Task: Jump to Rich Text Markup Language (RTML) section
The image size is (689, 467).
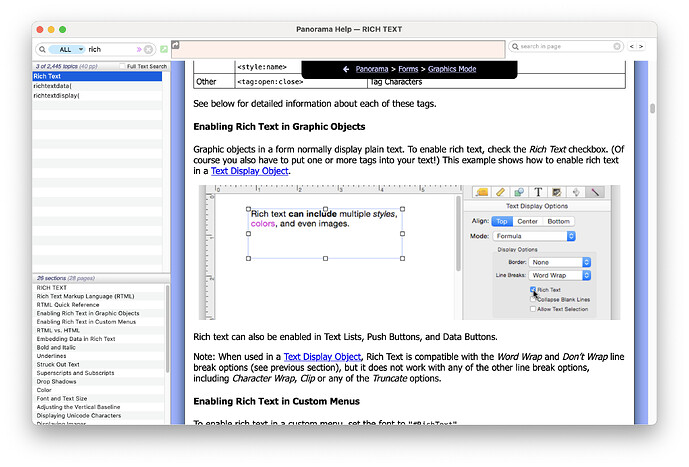Action: pyautogui.click(x=86, y=297)
